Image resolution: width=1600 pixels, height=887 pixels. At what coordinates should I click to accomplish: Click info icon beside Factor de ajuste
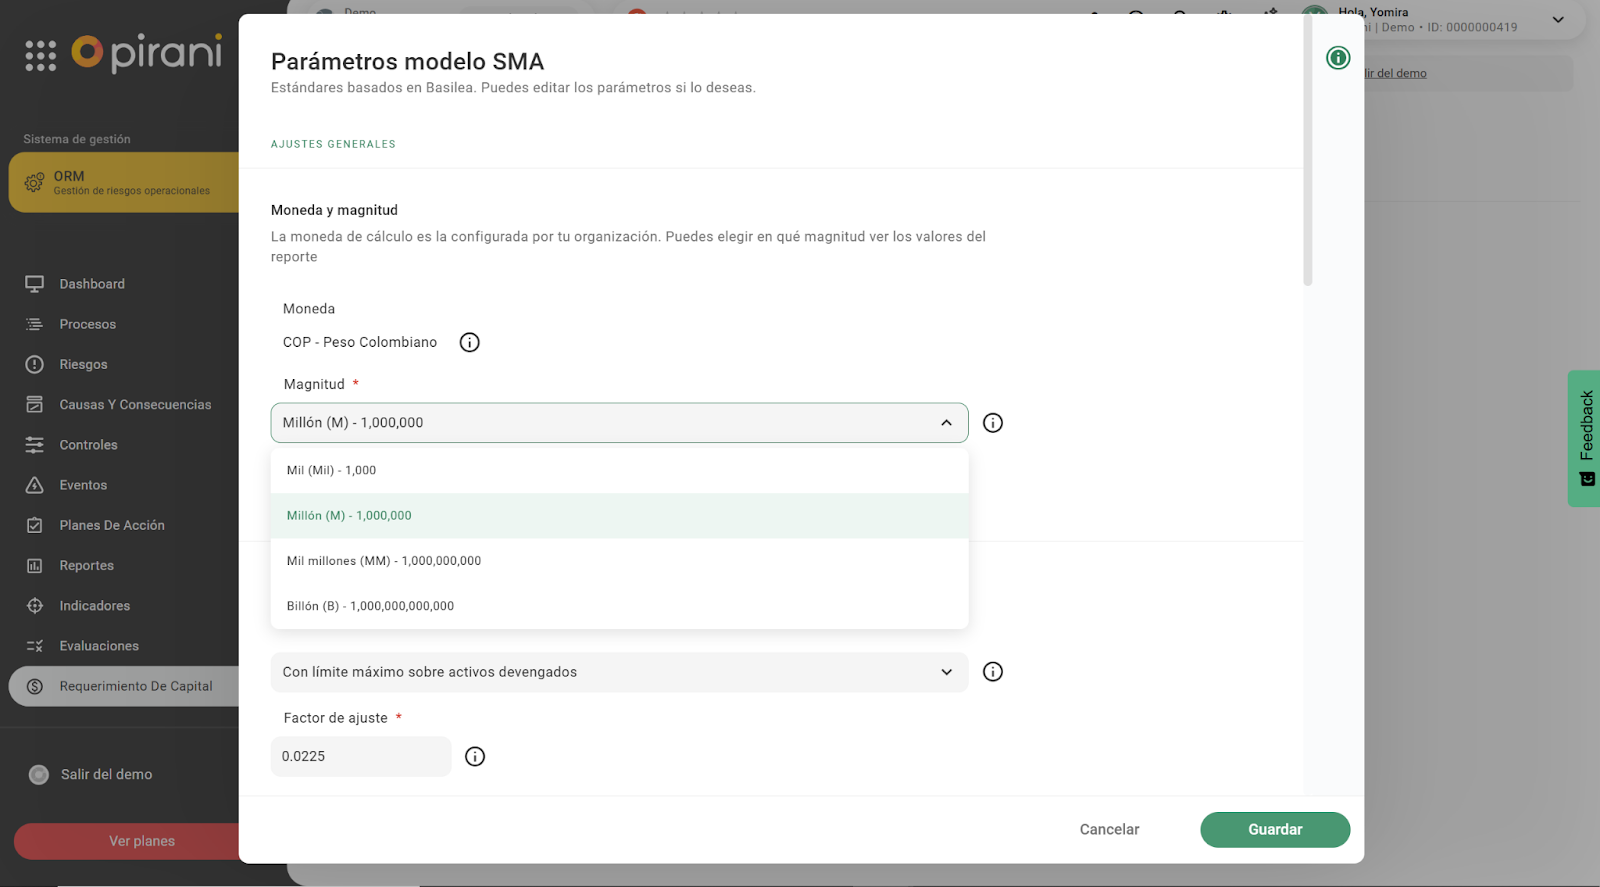(x=475, y=757)
